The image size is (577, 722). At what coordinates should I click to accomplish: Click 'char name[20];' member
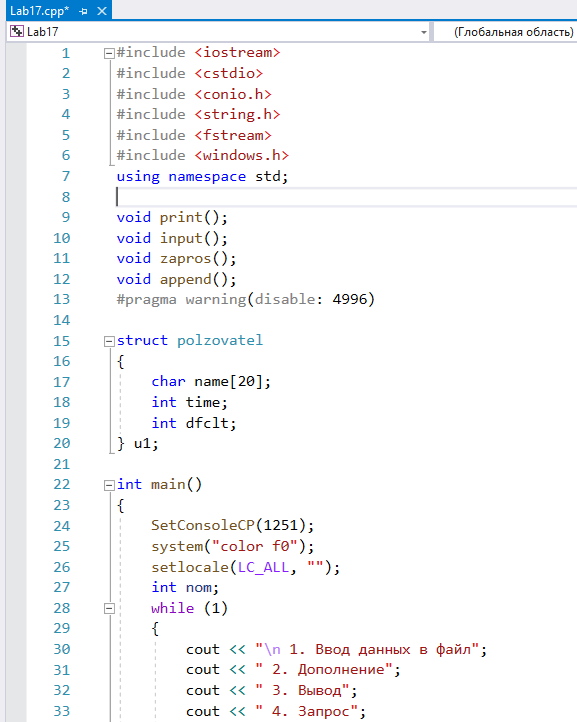coord(211,382)
